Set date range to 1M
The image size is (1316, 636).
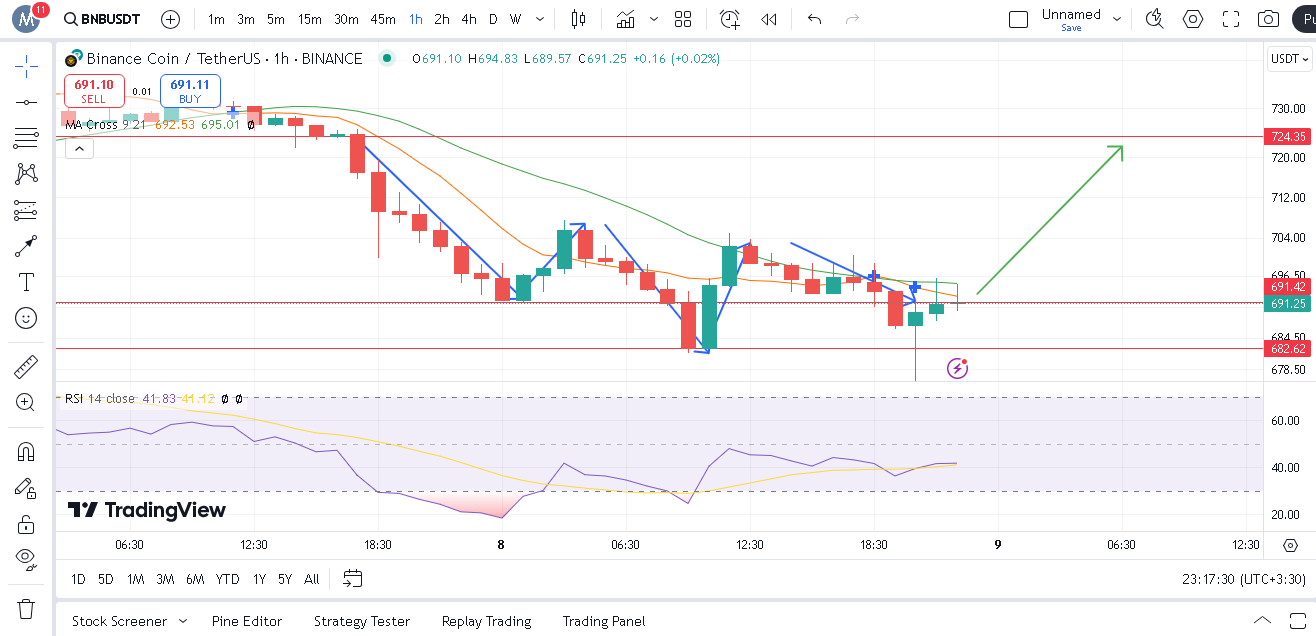136,579
